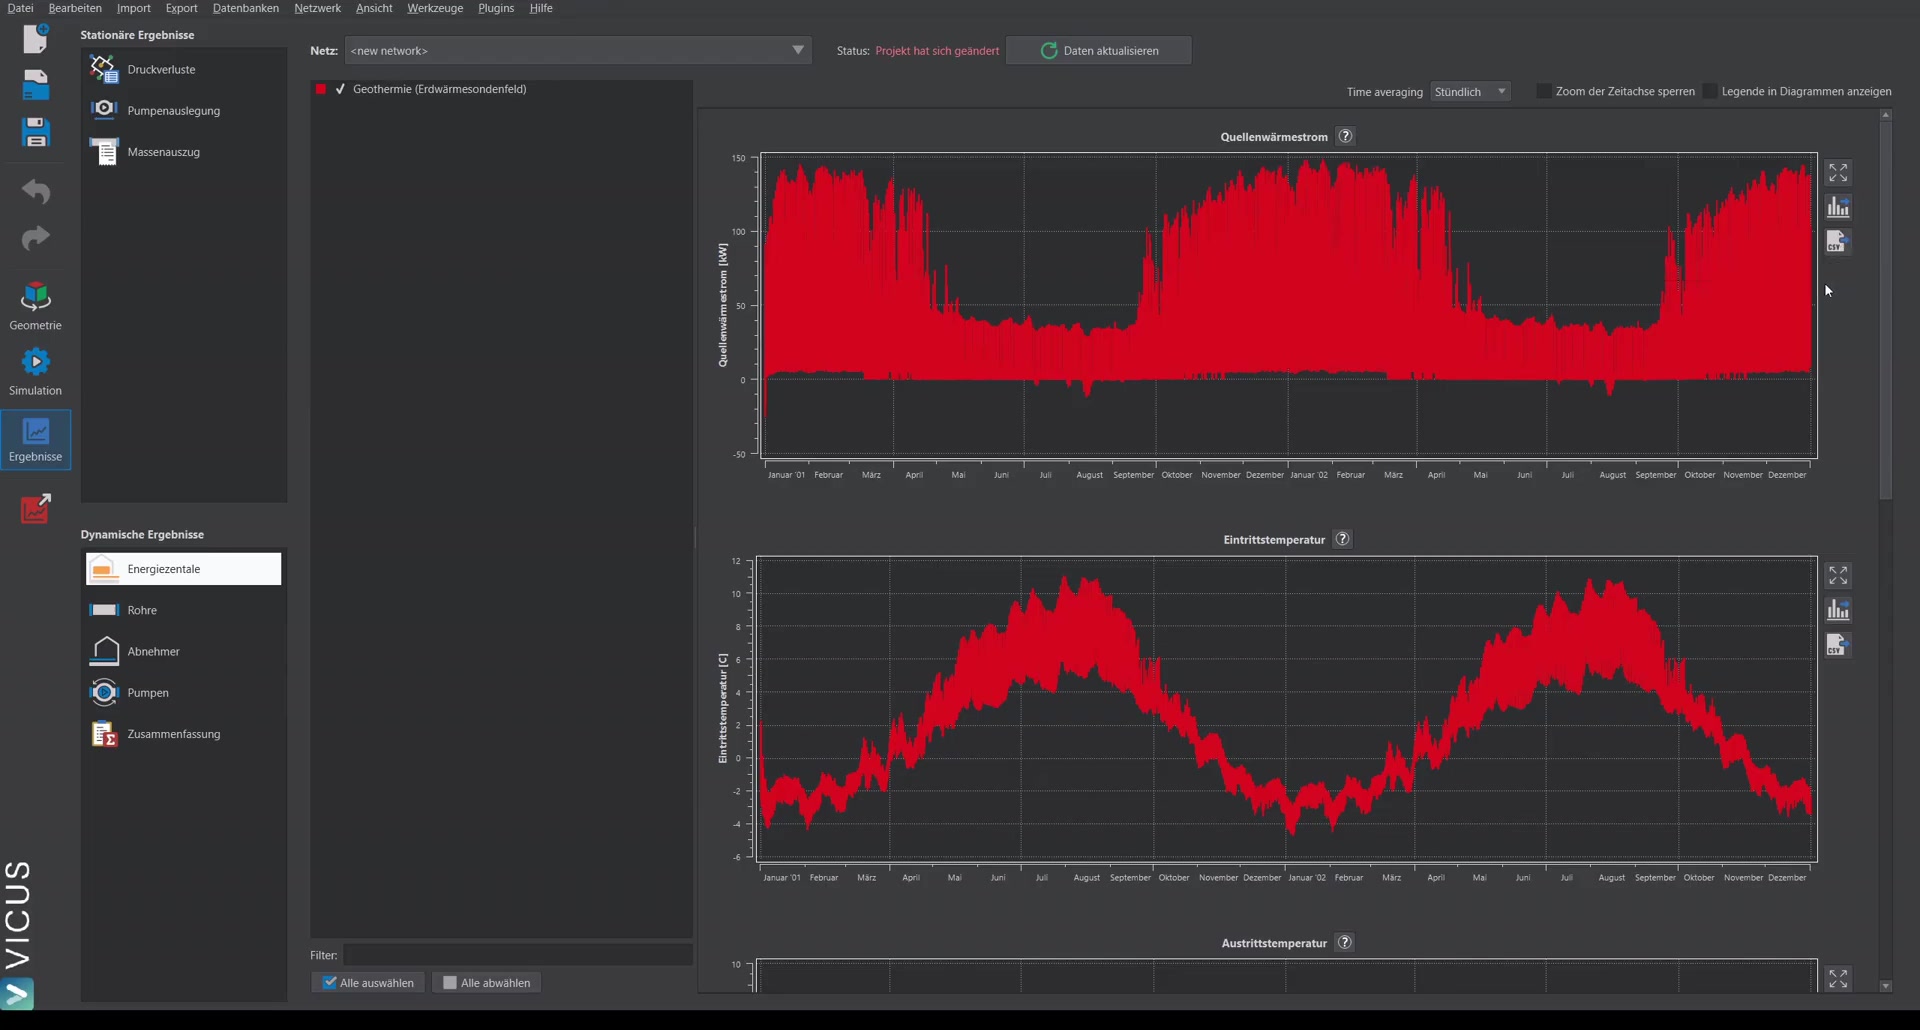Open the Import menu
Screen dimensions: 1920x1030
click(133, 8)
